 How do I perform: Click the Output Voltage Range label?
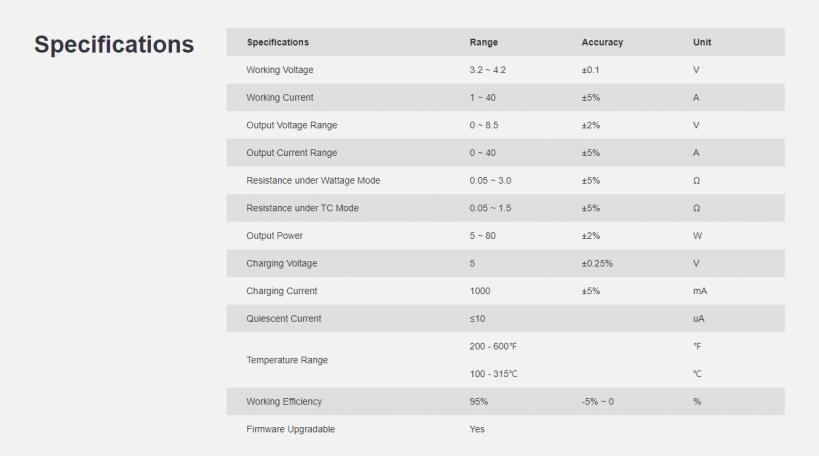click(x=291, y=125)
